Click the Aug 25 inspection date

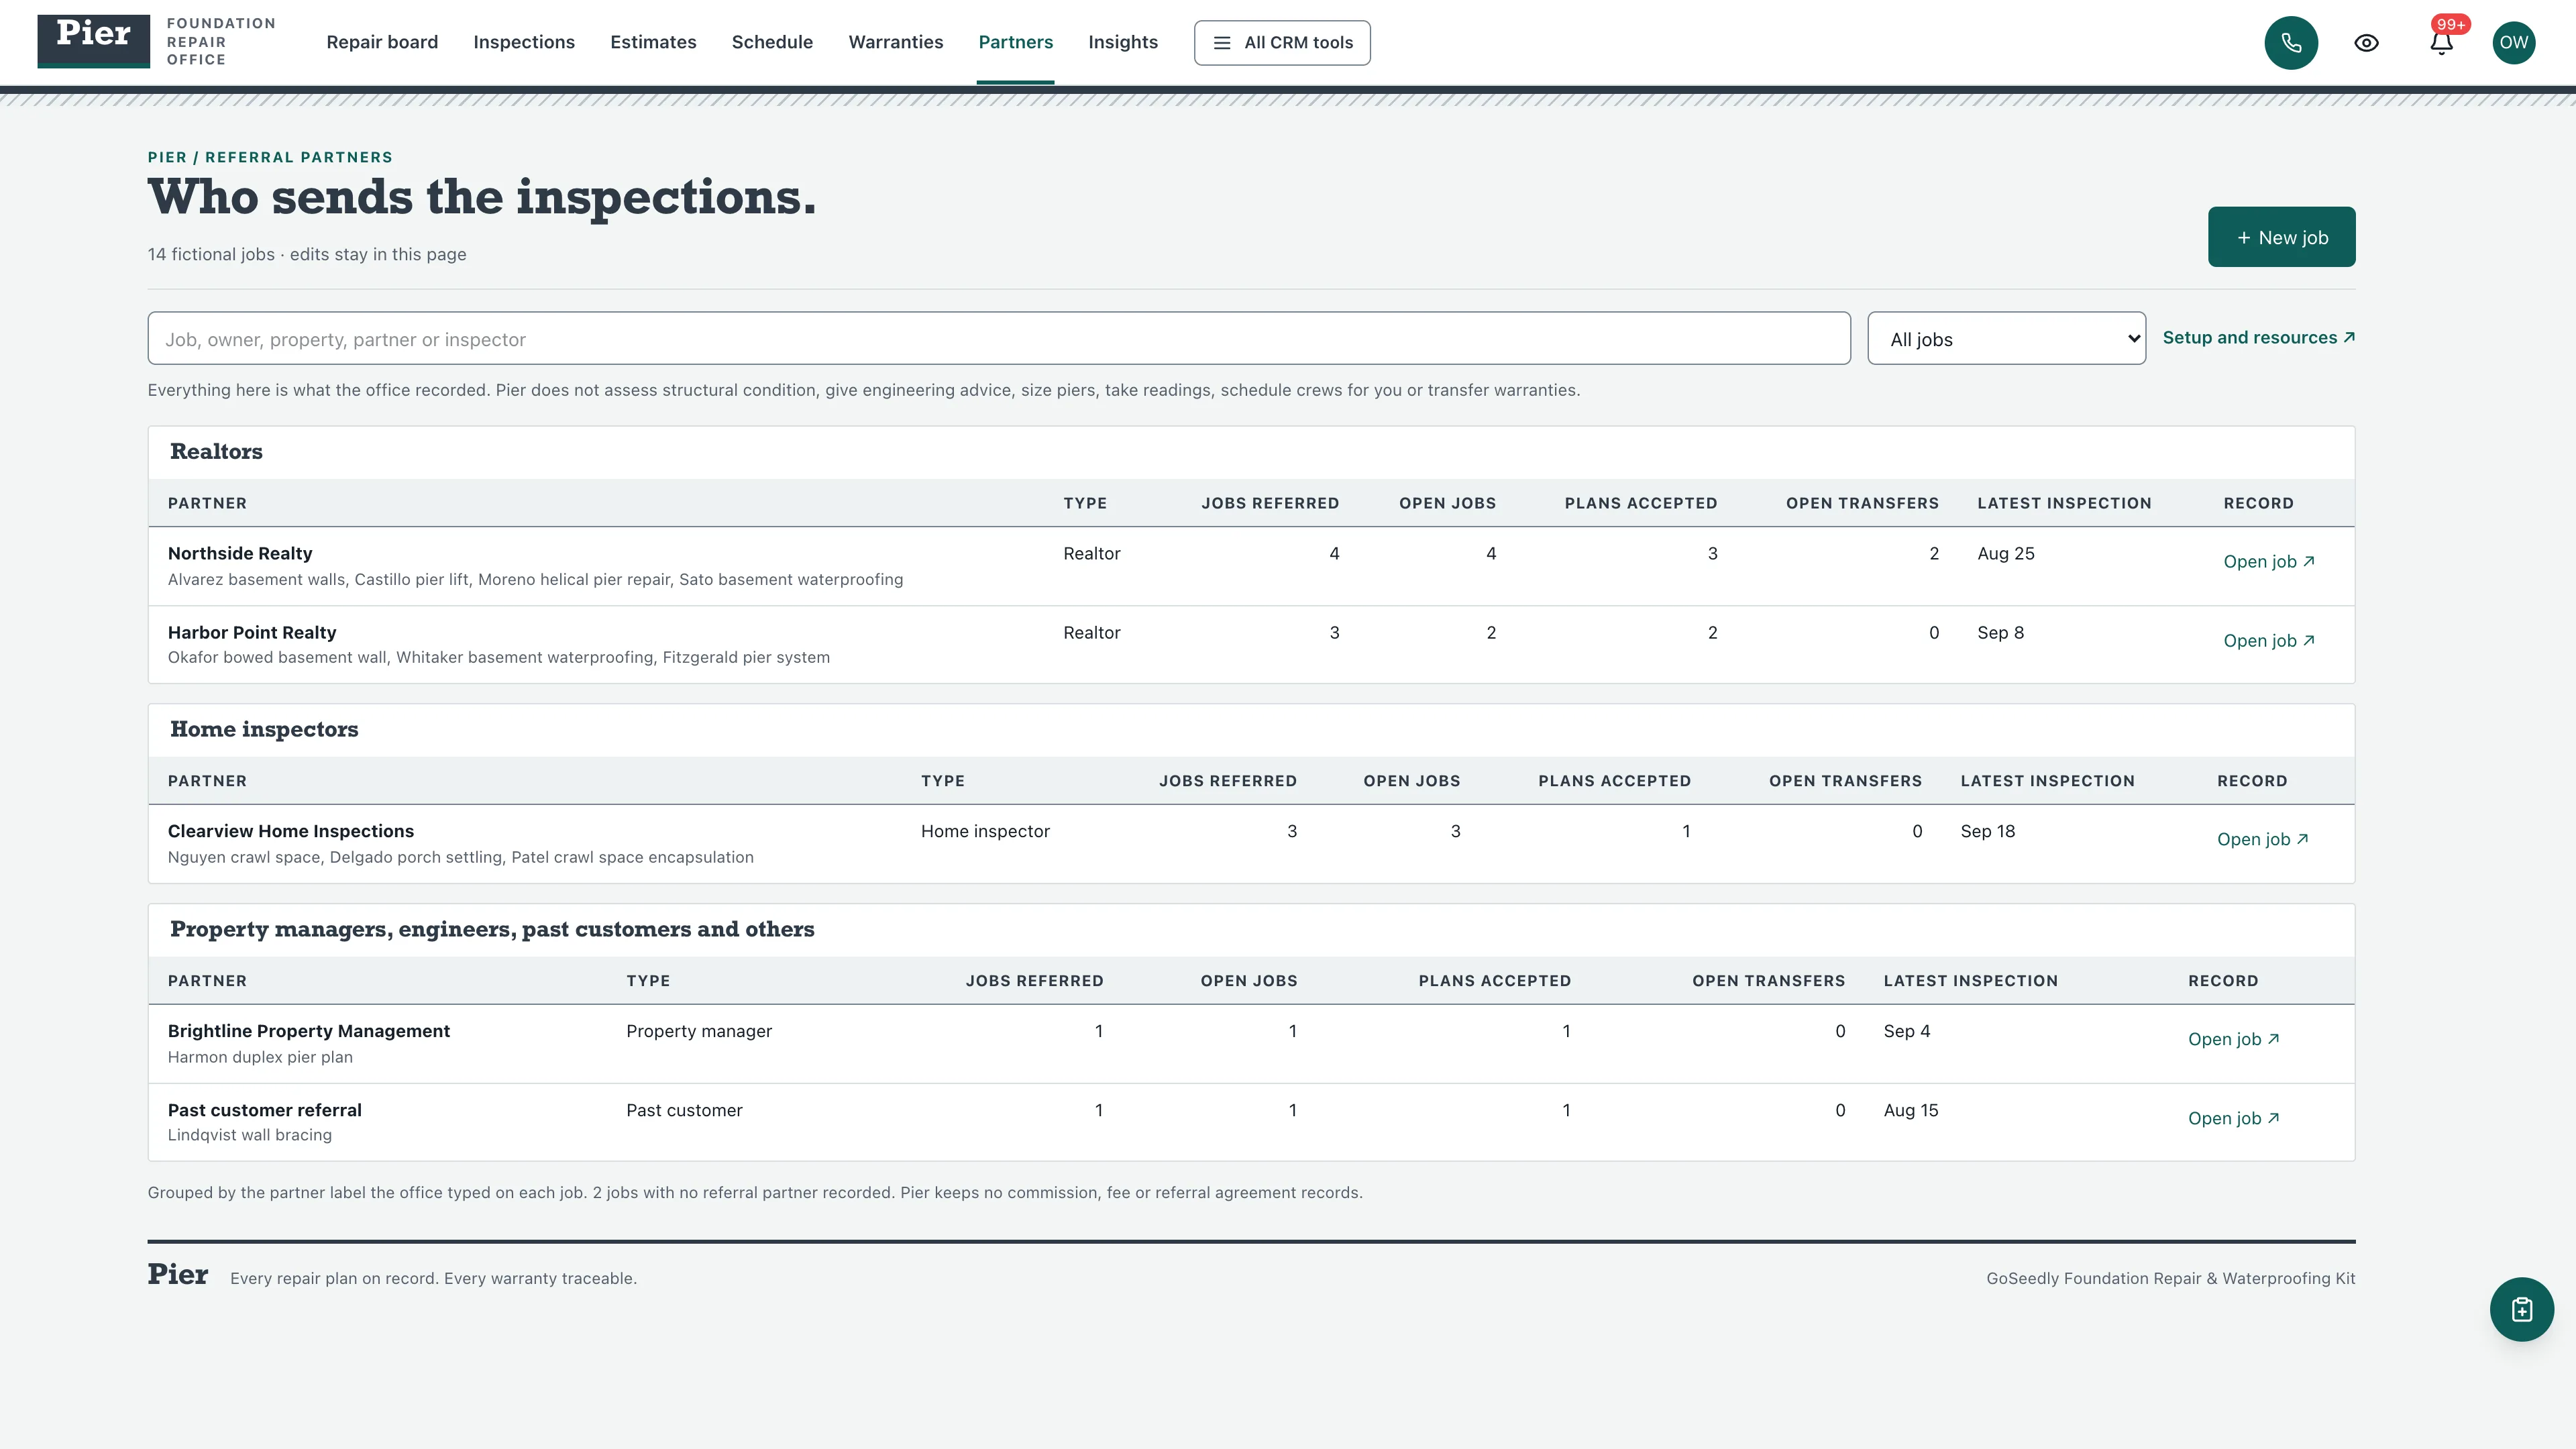coord(2006,554)
